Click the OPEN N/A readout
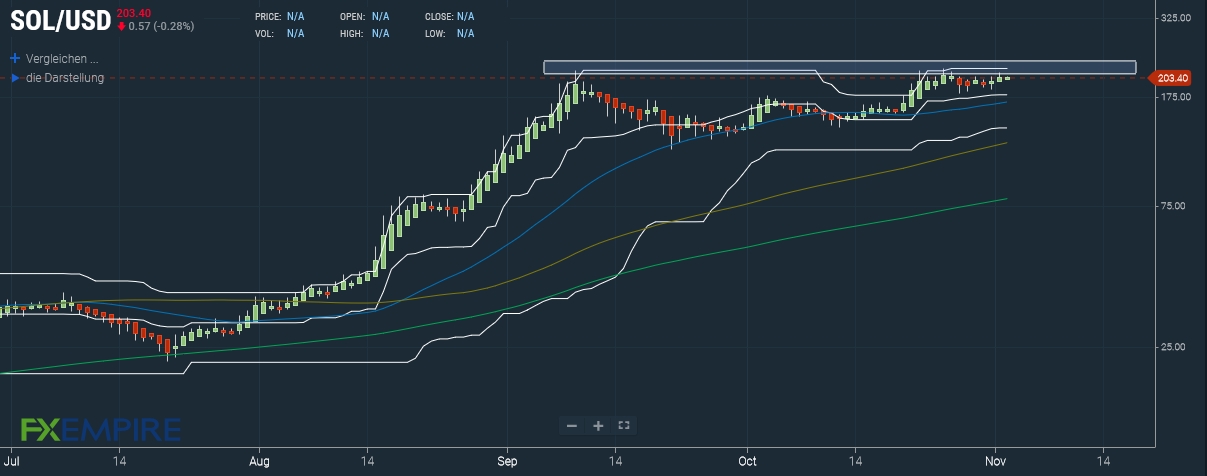 pyautogui.click(x=365, y=17)
